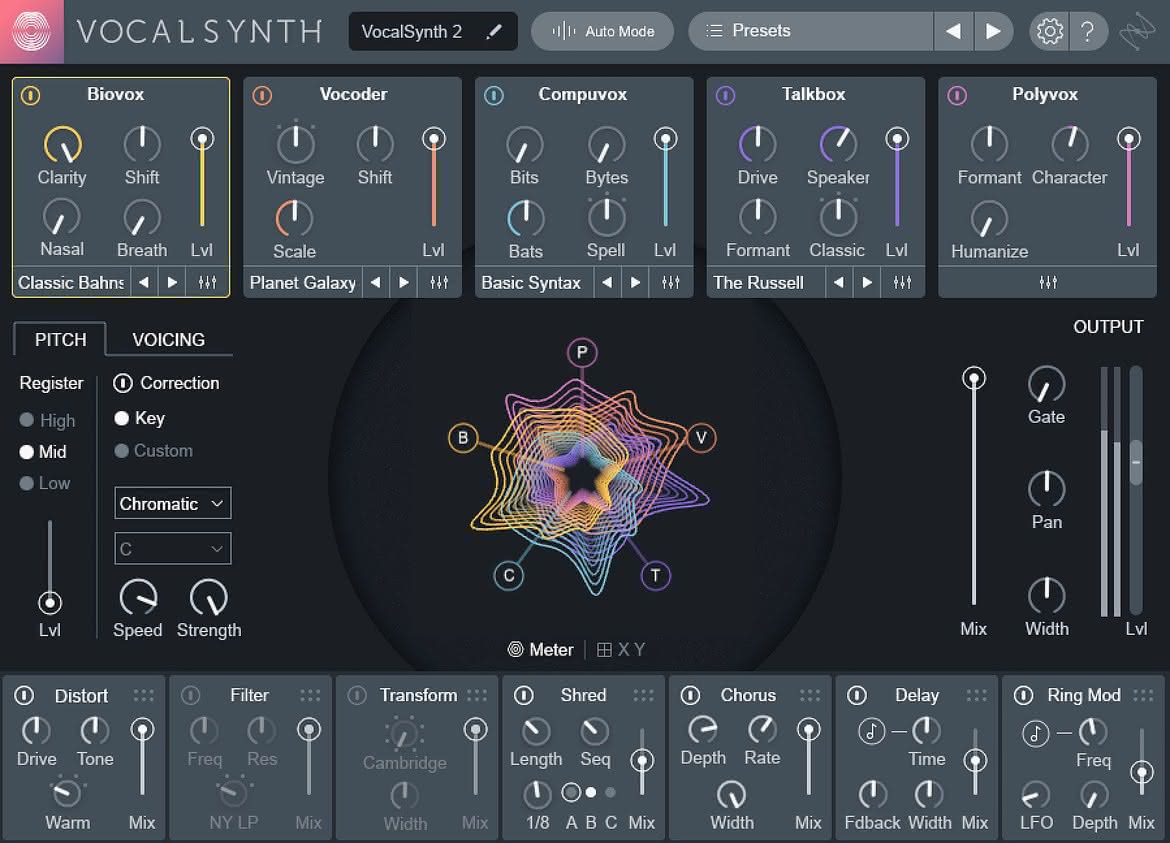Click the Biovox Lvl slider handle
The image size is (1170, 843).
pos(201,139)
